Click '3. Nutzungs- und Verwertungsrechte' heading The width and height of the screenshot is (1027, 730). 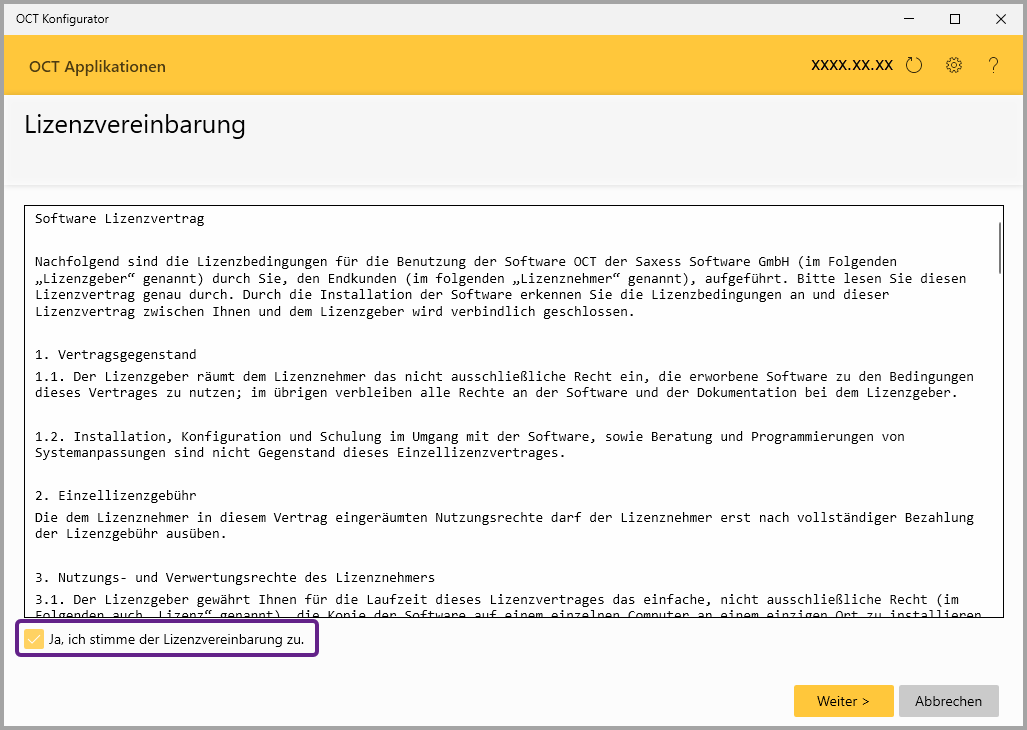click(x=234, y=578)
